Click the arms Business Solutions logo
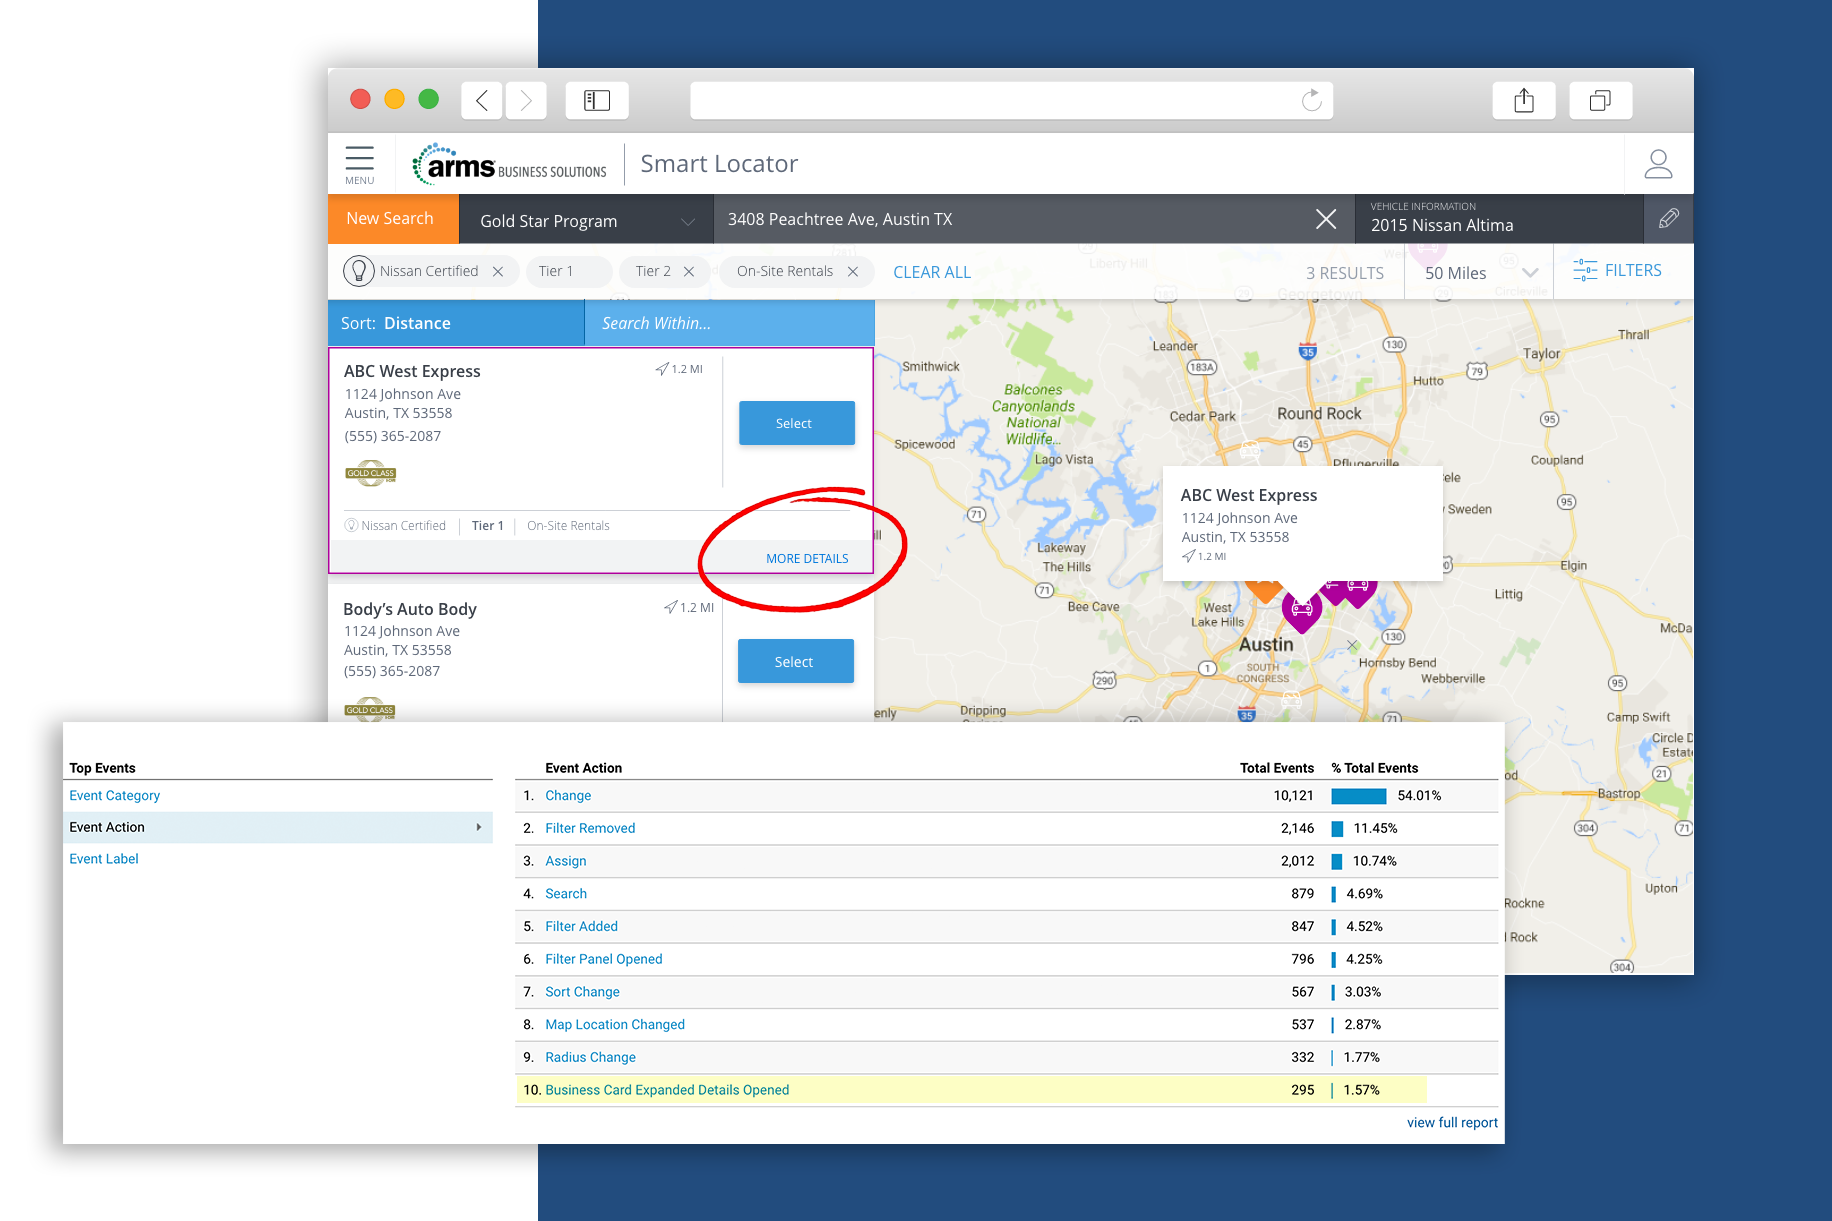 click(510, 164)
